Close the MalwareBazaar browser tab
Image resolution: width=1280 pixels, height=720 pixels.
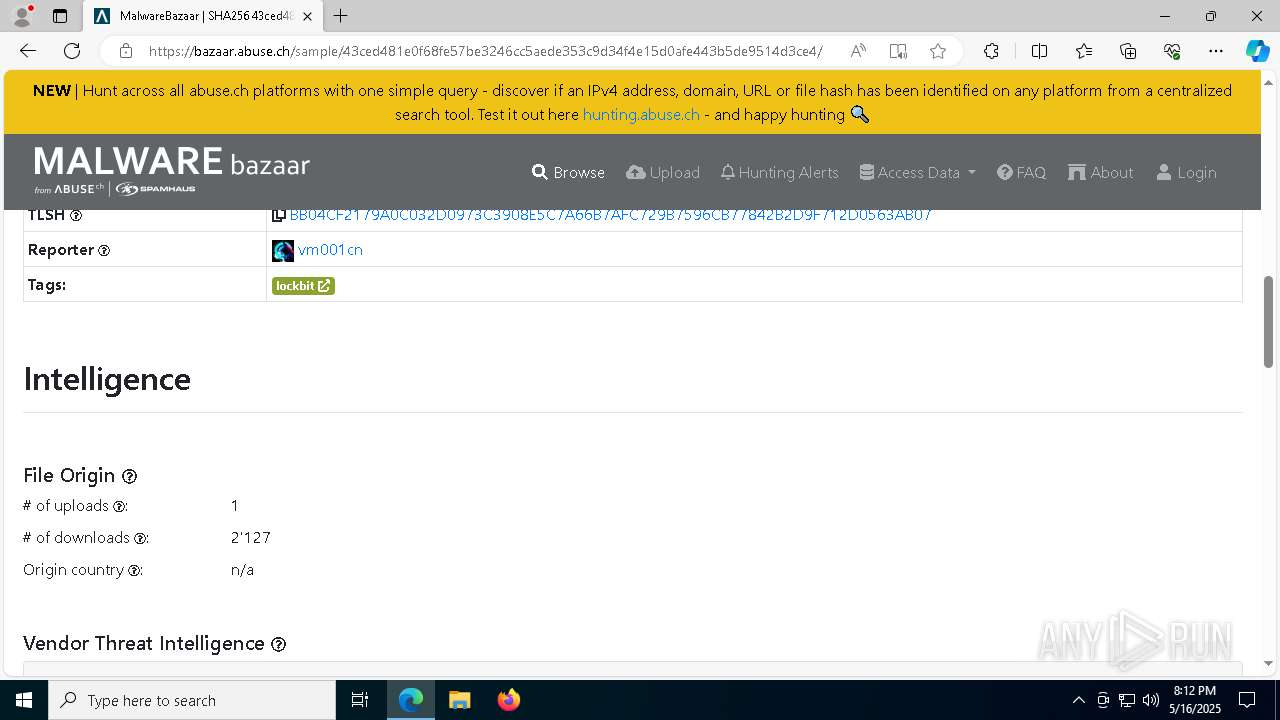(308, 16)
